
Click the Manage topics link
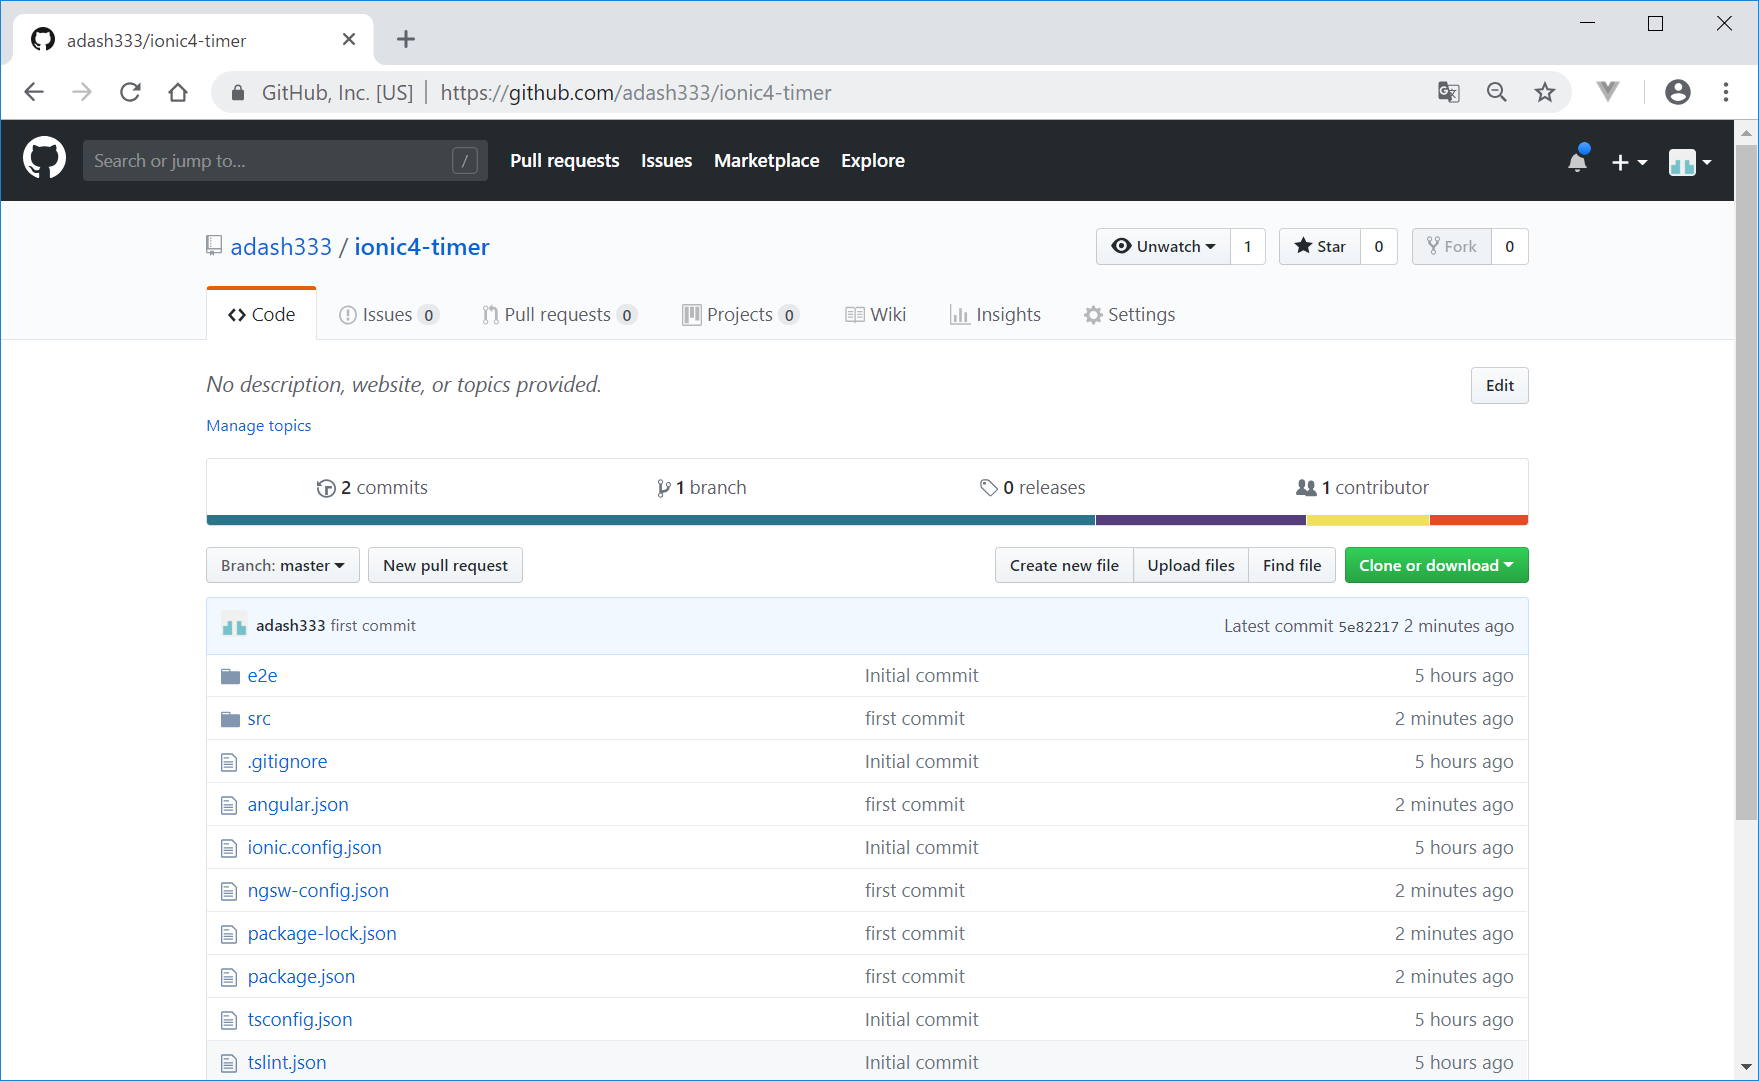coord(258,426)
